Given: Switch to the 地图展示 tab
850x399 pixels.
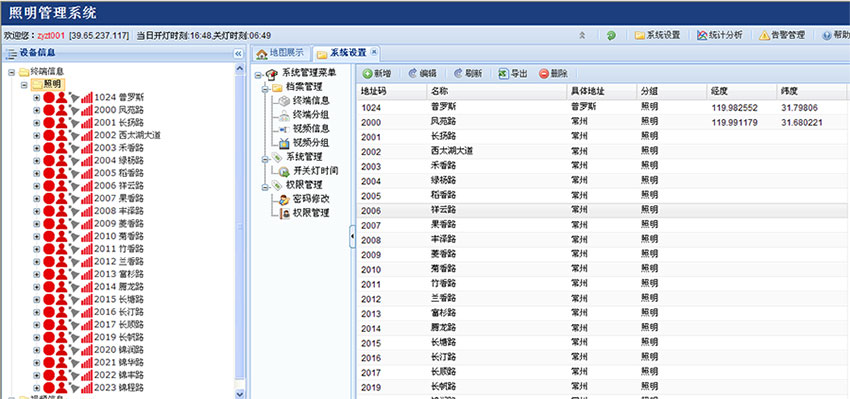Looking at the screenshot, I should (280, 53).
